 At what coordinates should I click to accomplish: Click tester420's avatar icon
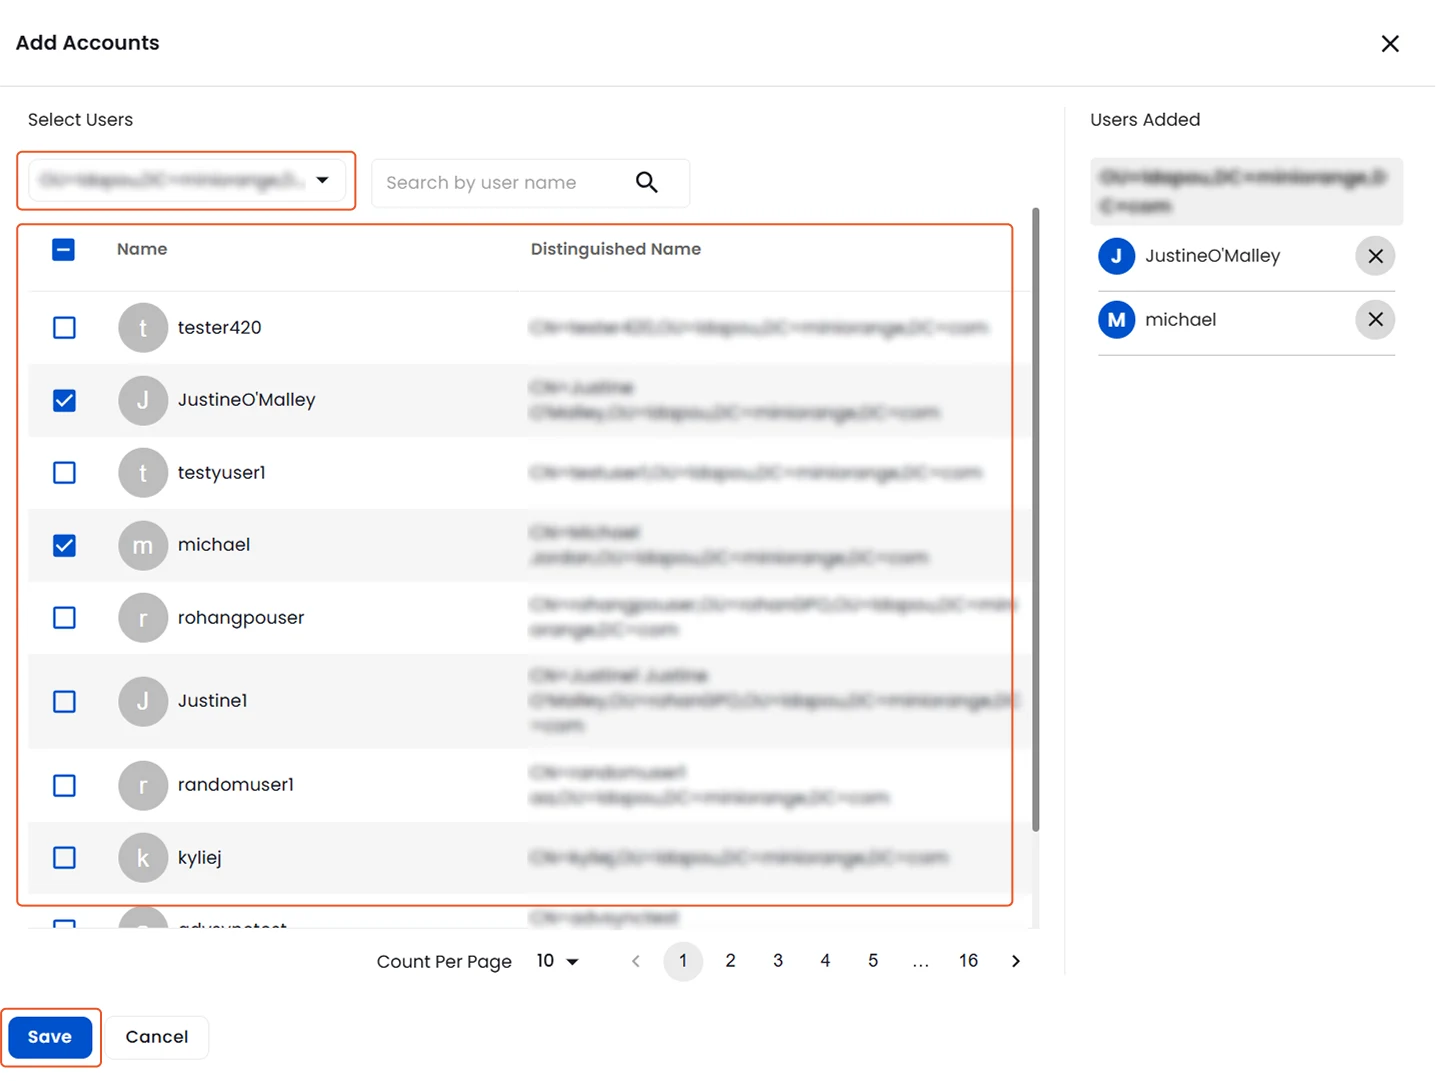tap(142, 327)
